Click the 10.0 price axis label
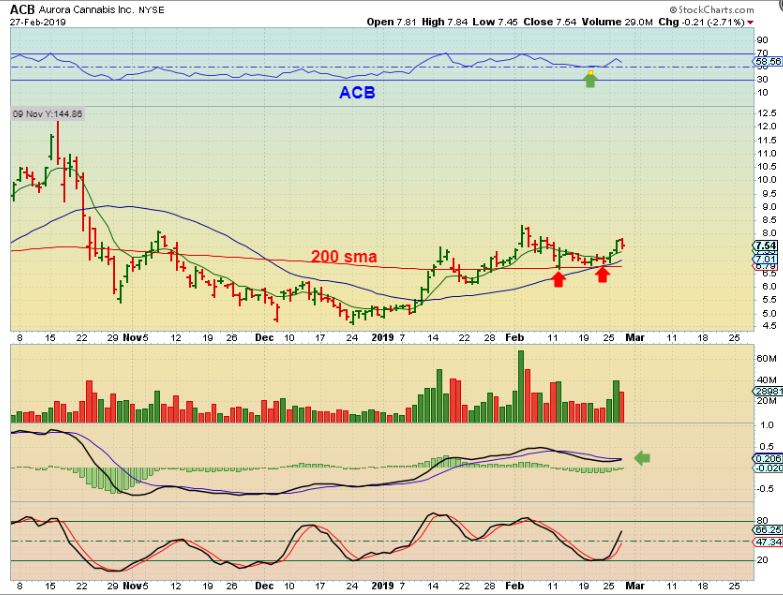783x595 pixels. (x=767, y=180)
